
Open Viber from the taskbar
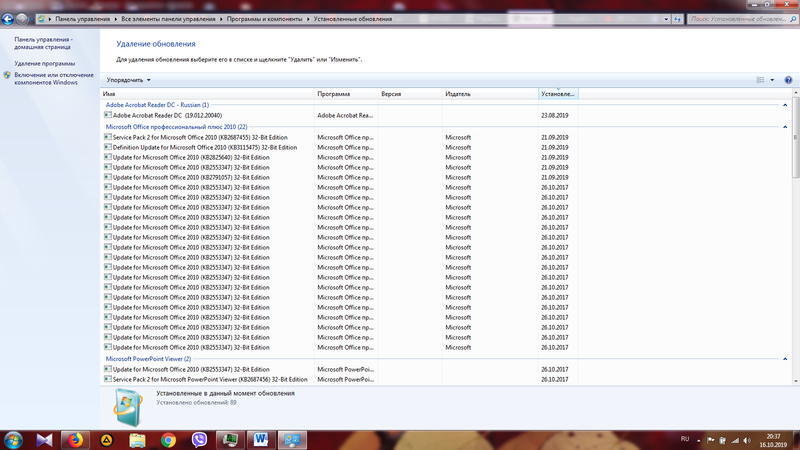point(199,440)
